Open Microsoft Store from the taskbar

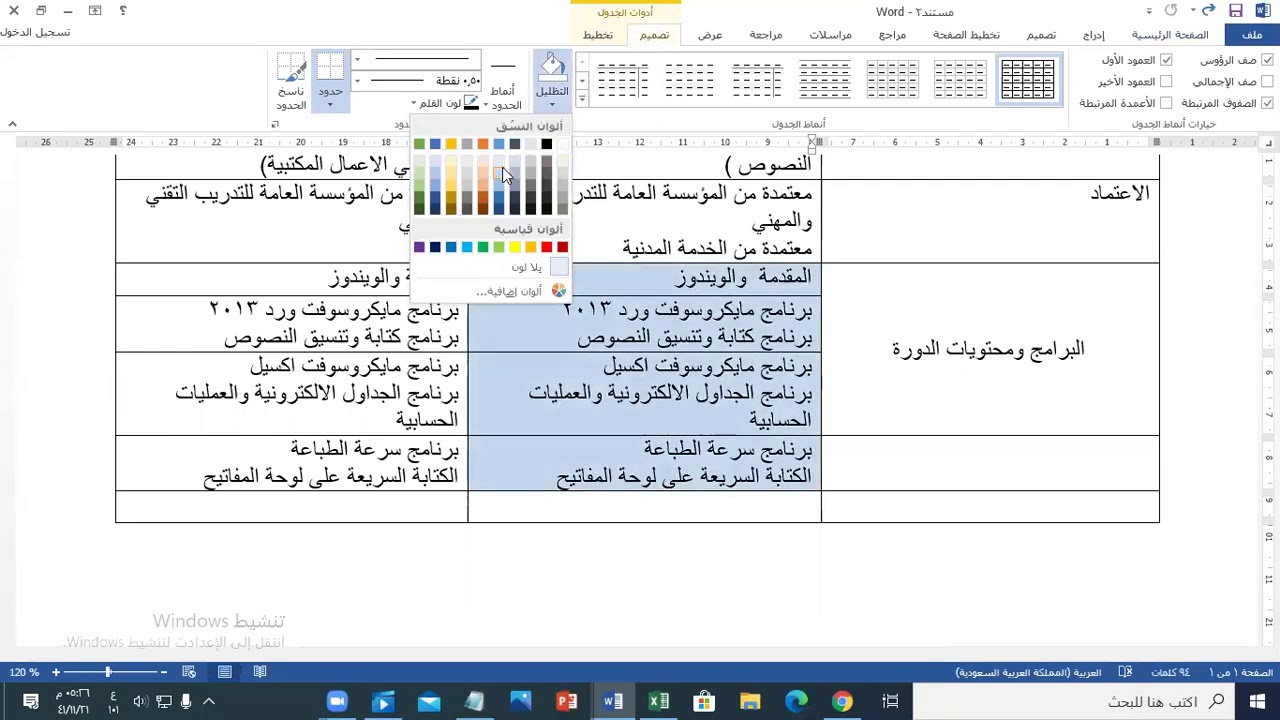coord(705,702)
